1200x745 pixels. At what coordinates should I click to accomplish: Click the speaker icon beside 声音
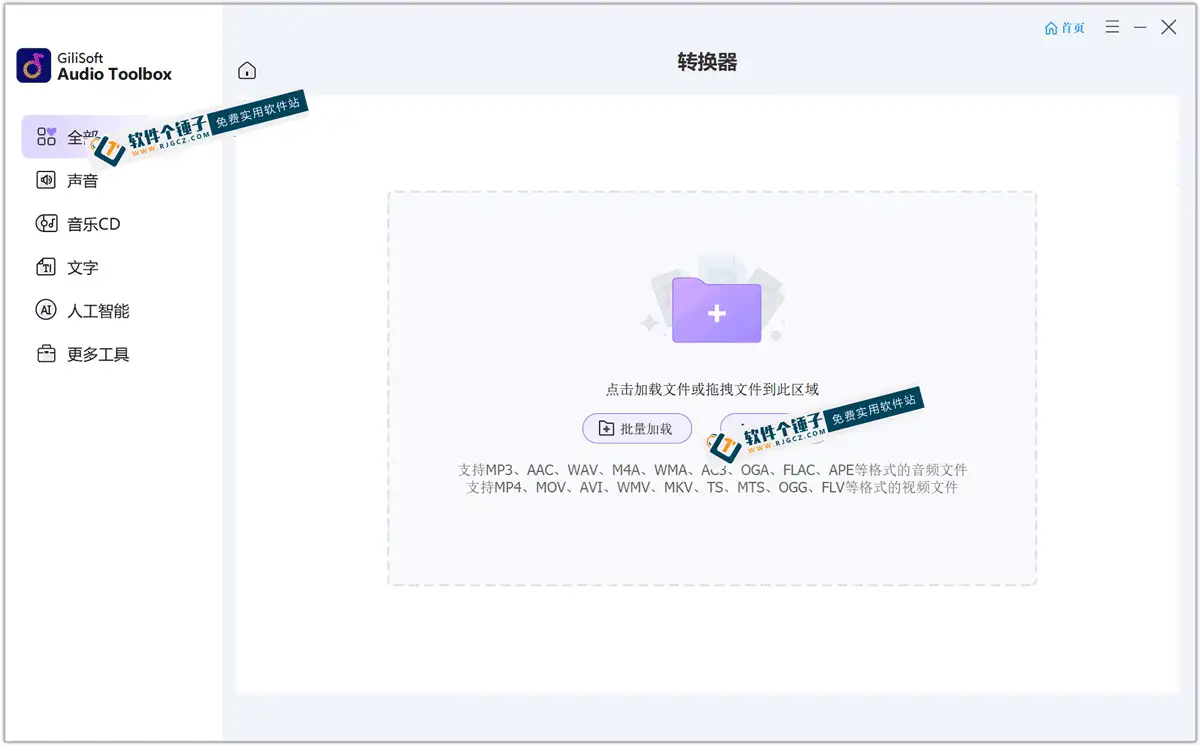click(45, 180)
